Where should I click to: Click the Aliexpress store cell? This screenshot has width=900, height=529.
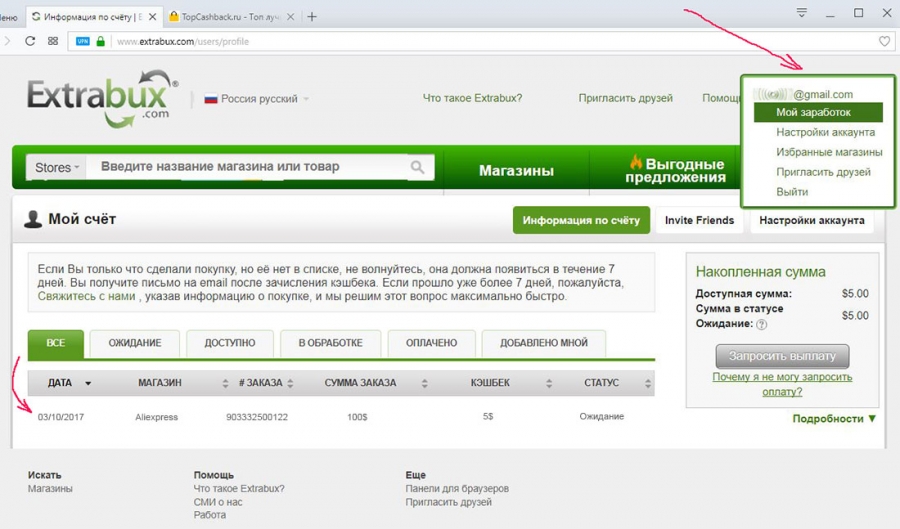point(157,417)
